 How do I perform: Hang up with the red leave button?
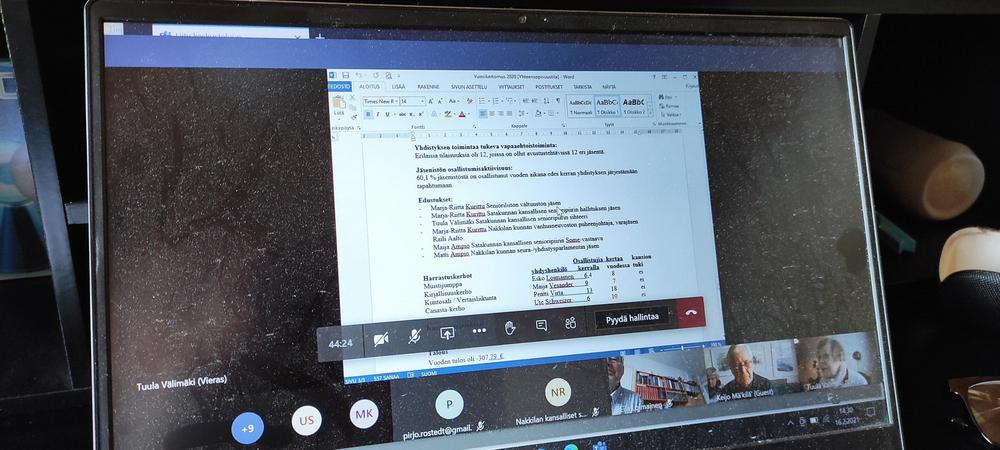point(690,313)
